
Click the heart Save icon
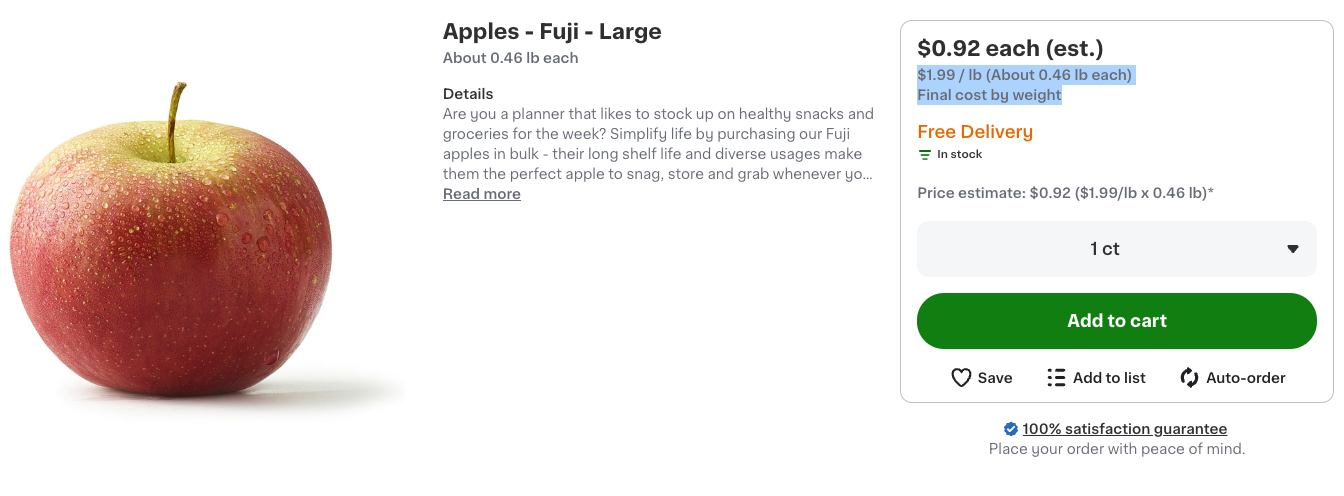click(x=961, y=378)
